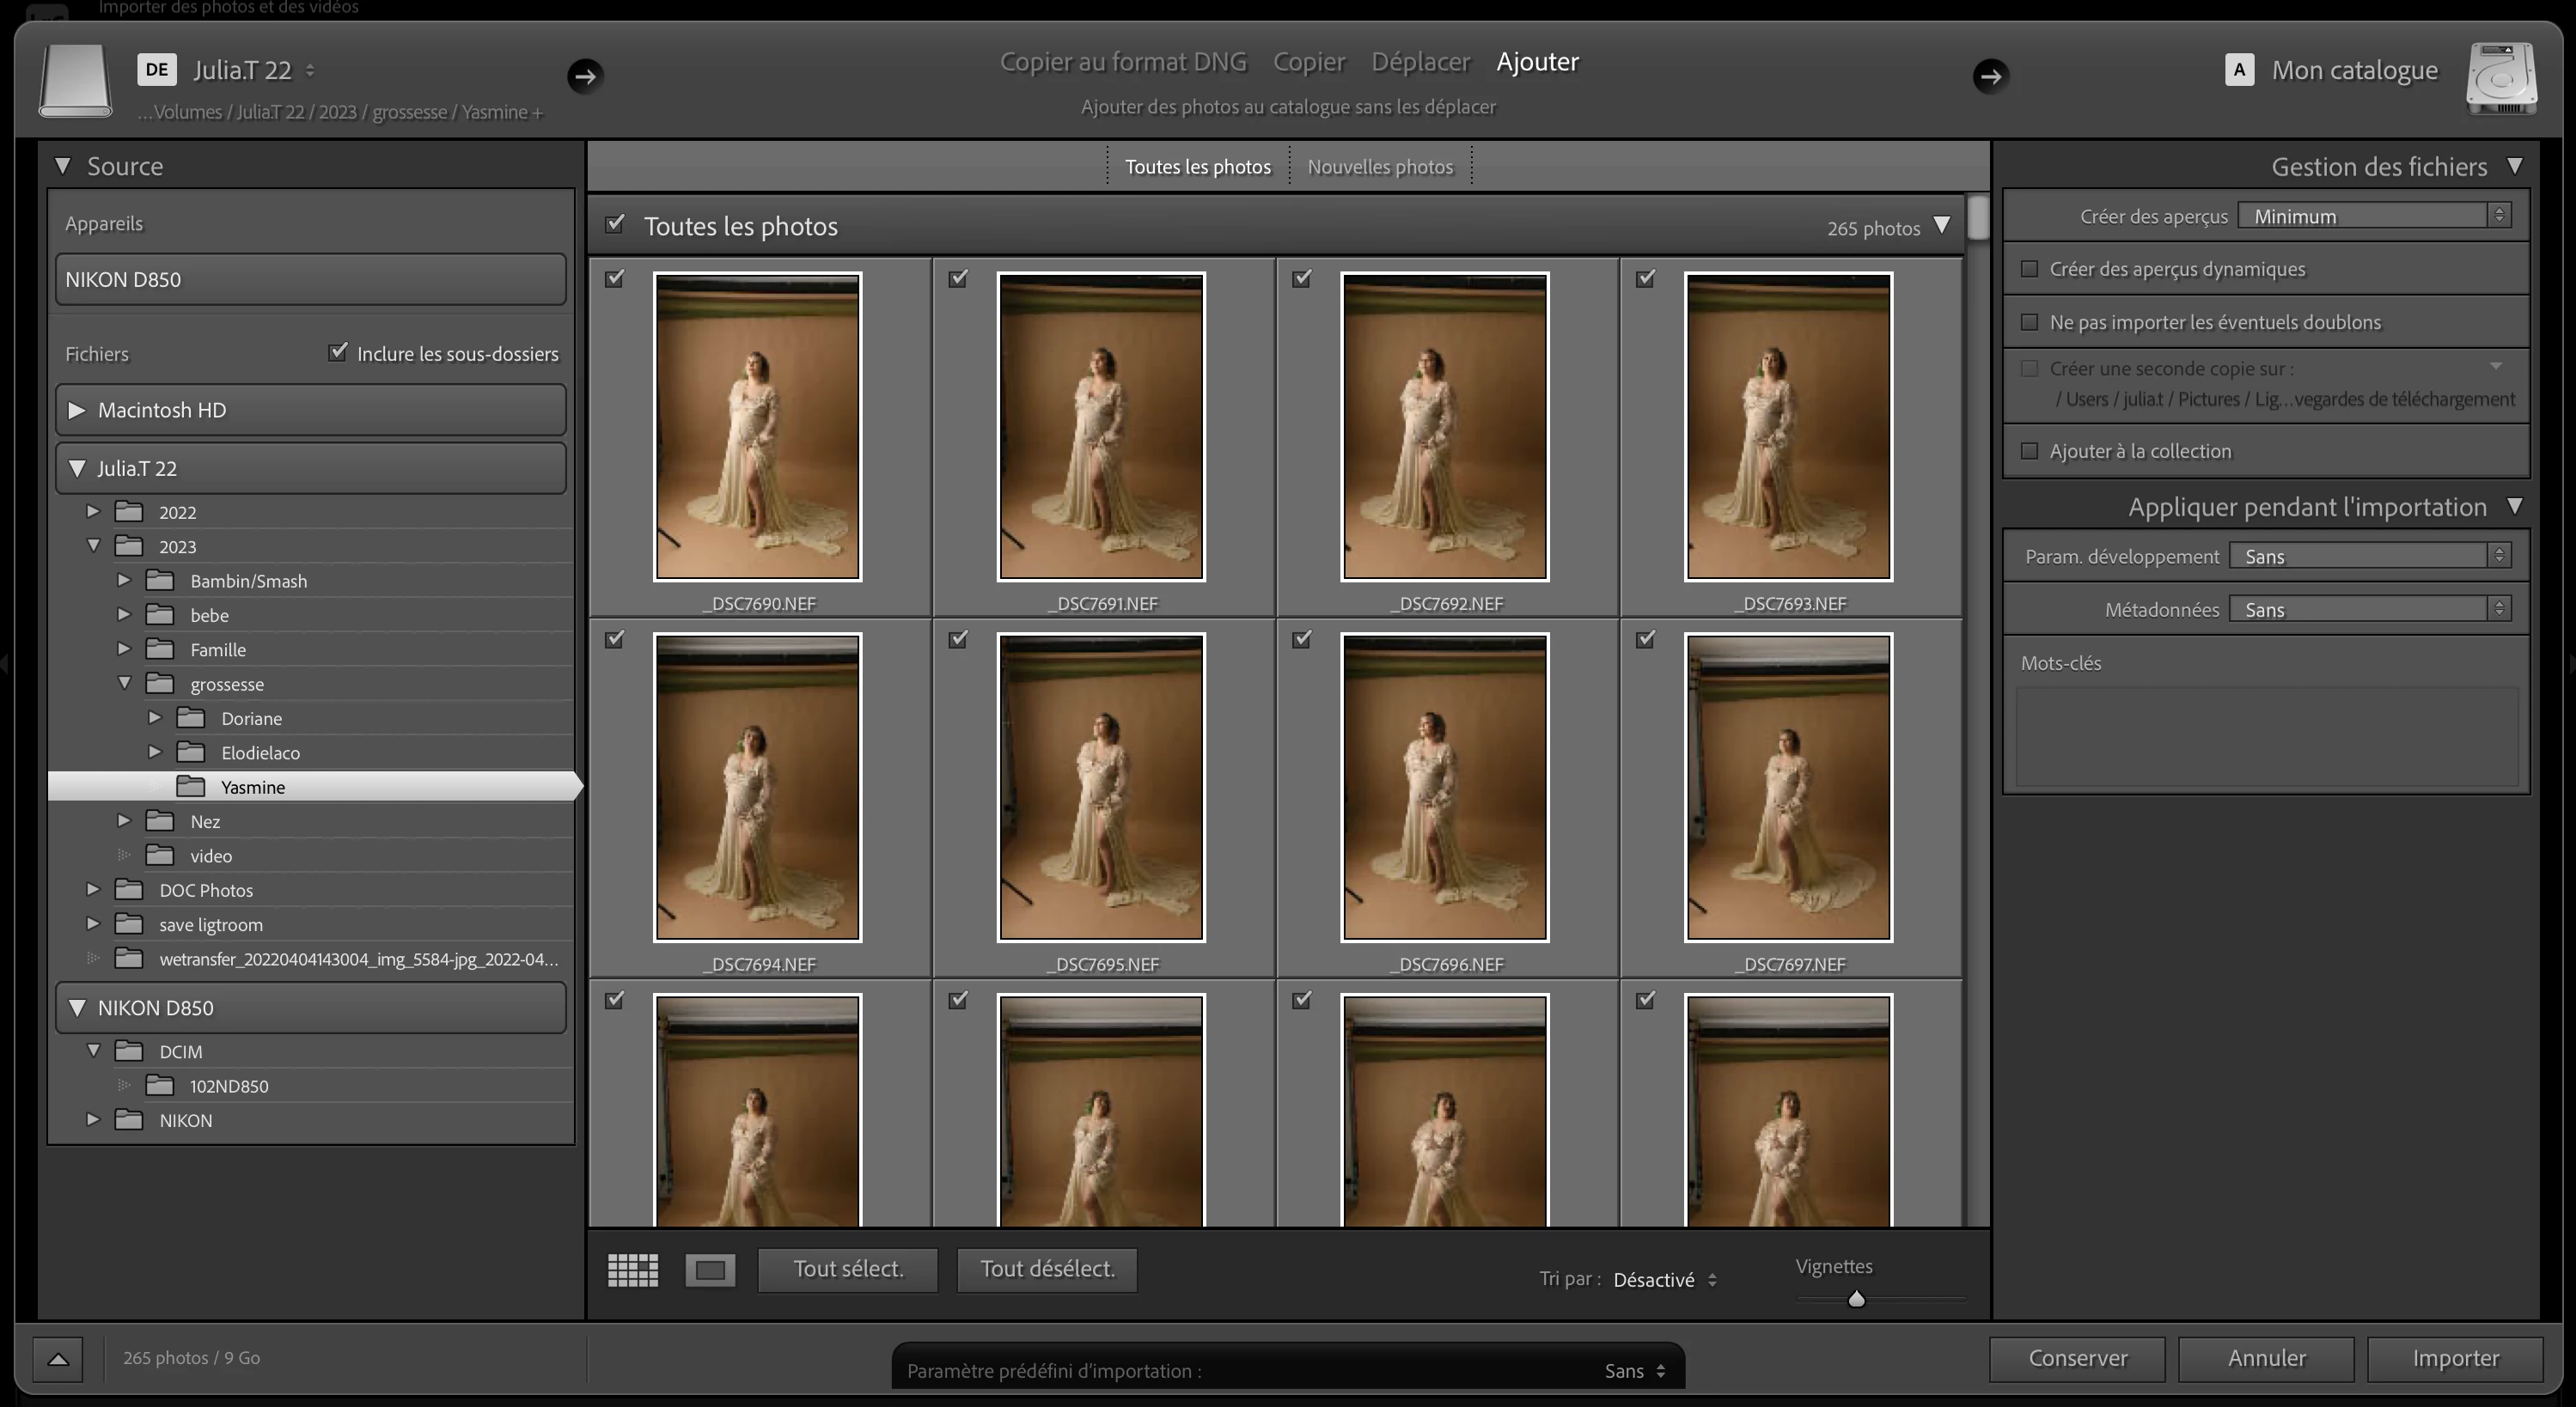This screenshot has height=1407, width=2576.
Task: Expand the Macintosh HD volume
Action: click(x=76, y=410)
